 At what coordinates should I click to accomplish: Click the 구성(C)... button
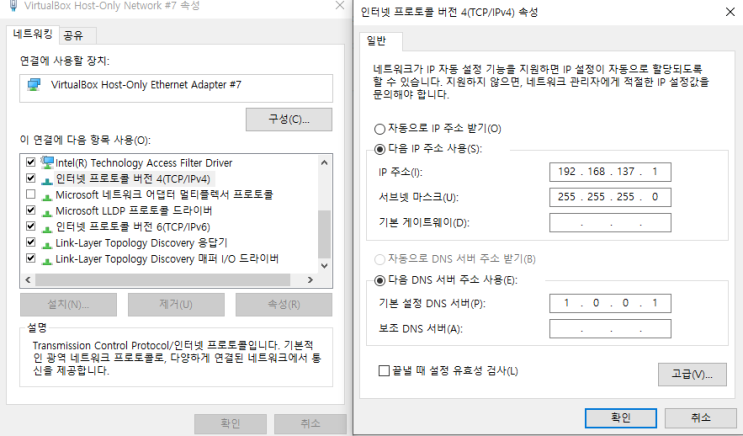[x=289, y=119]
